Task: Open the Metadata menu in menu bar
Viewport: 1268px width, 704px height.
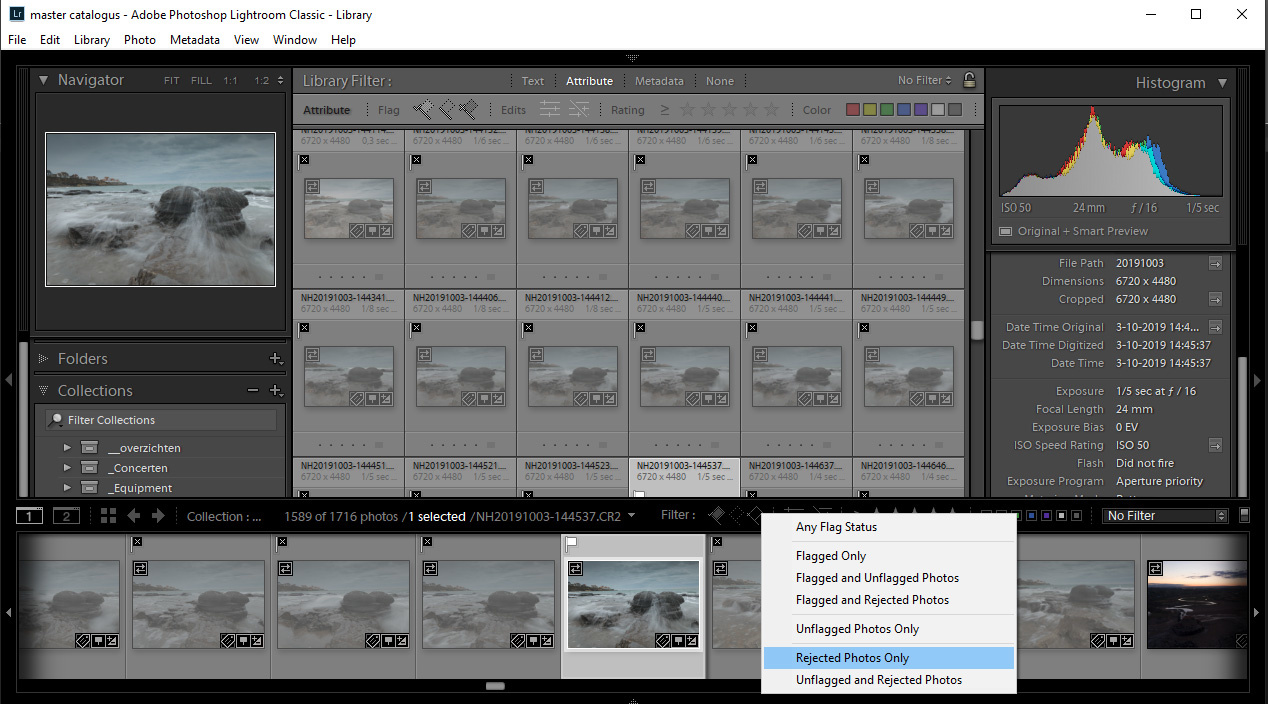Action: [195, 40]
